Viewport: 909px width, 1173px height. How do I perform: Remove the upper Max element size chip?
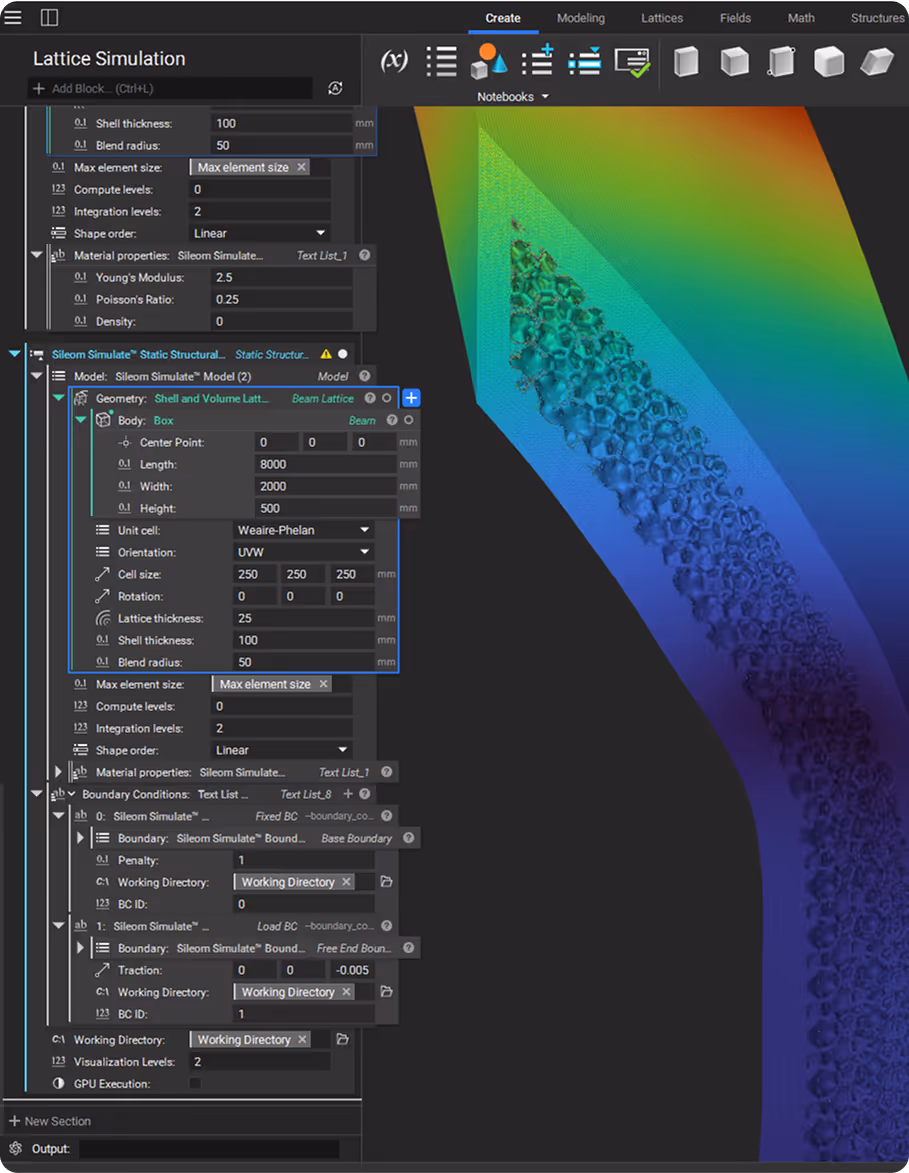pyautogui.click(x=301, y=167)
